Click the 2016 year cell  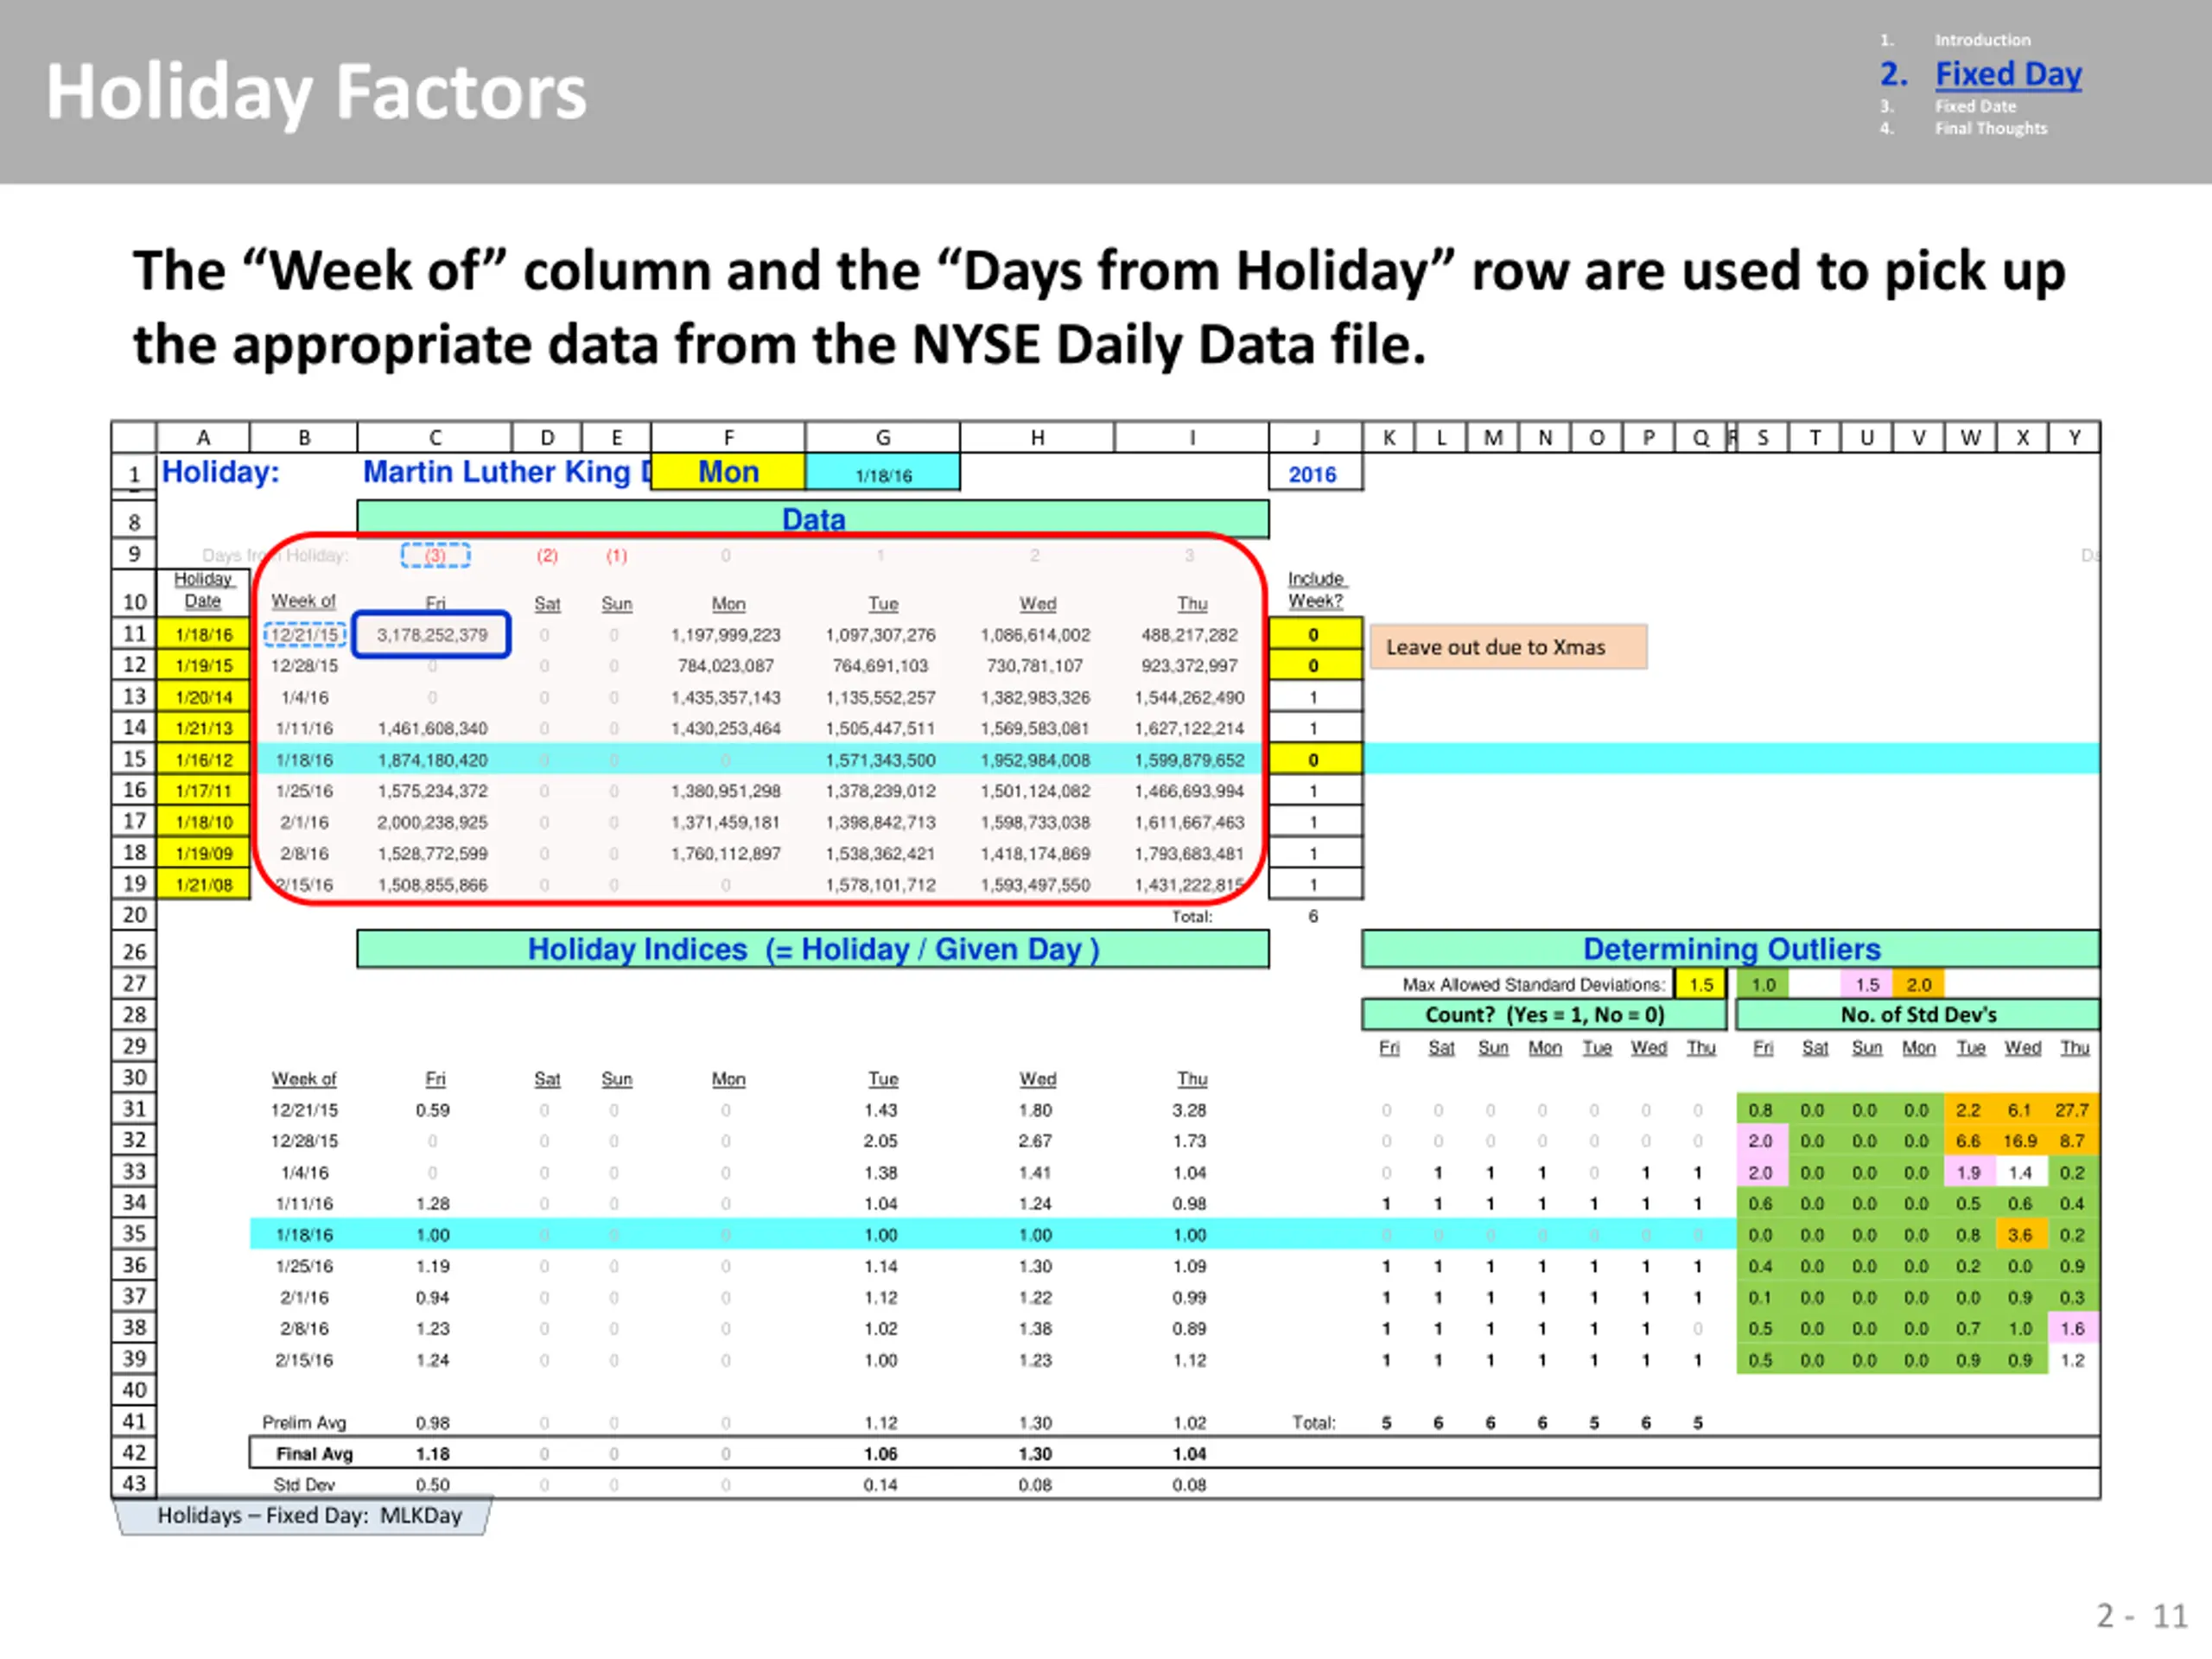click(1313, 474)
